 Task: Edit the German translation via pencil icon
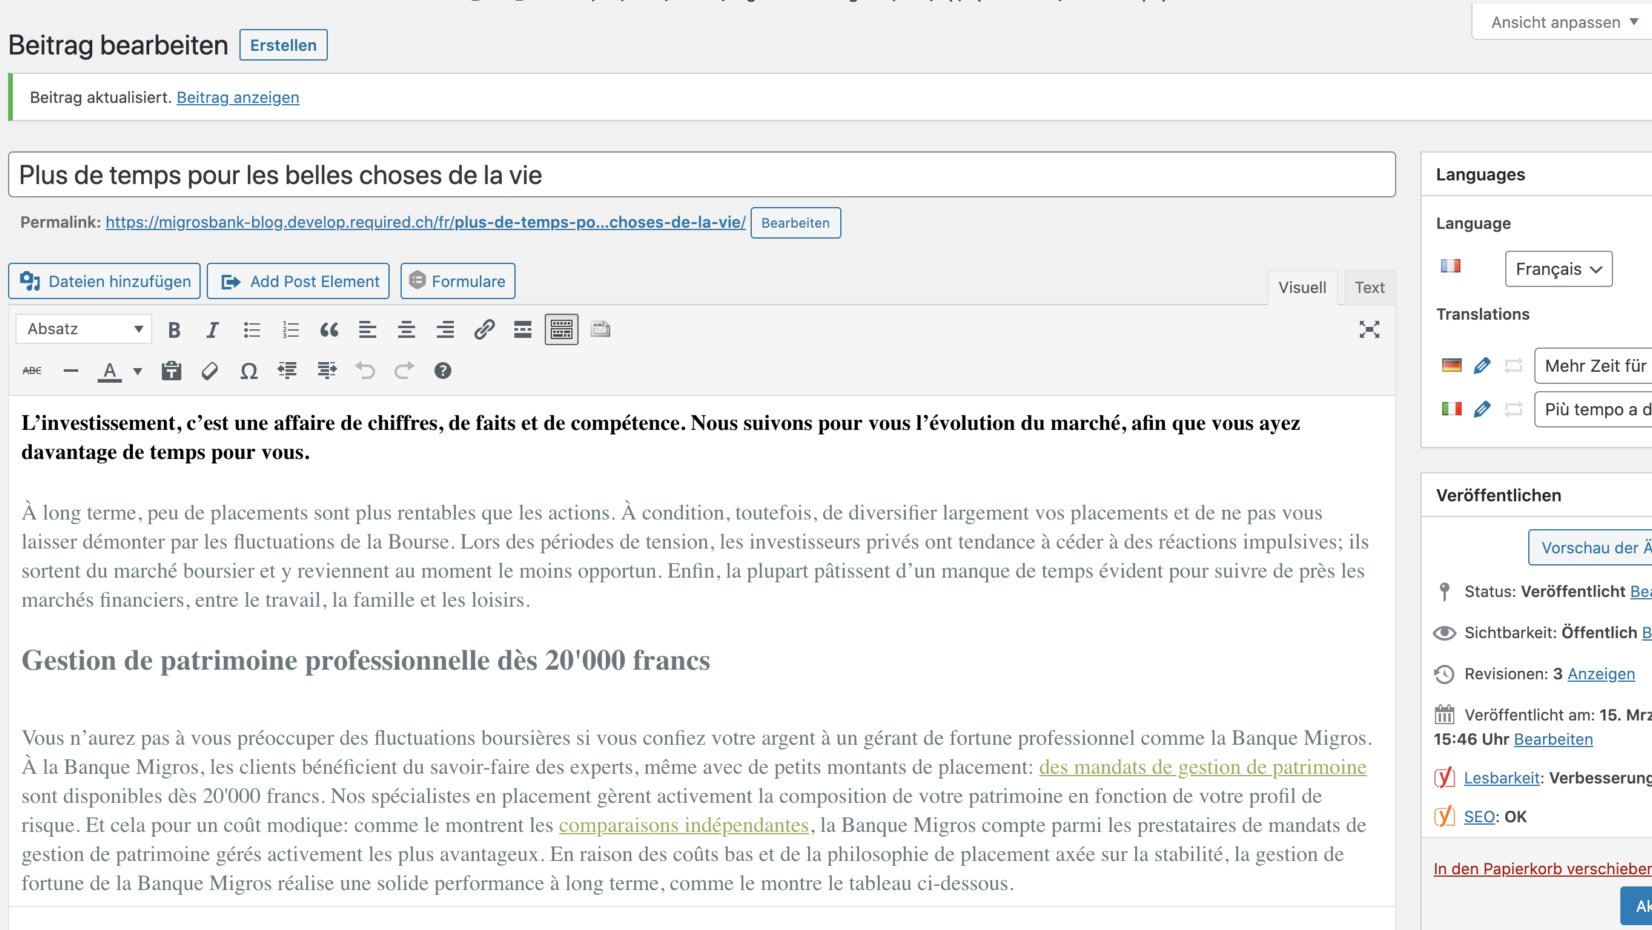coord(1482,366)
